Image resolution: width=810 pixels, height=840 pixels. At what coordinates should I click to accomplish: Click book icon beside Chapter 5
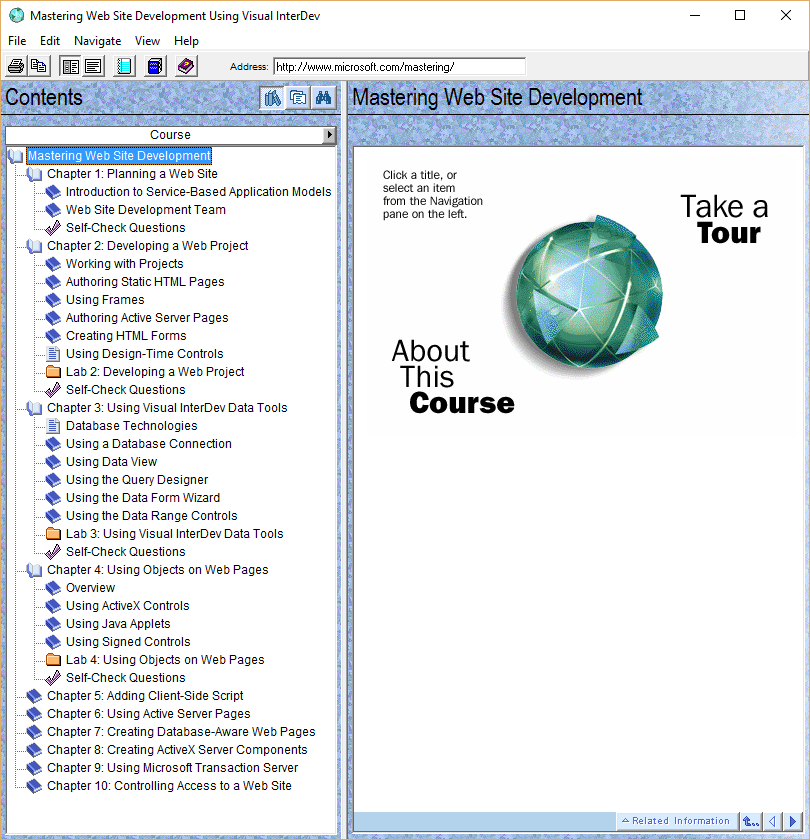34,696
